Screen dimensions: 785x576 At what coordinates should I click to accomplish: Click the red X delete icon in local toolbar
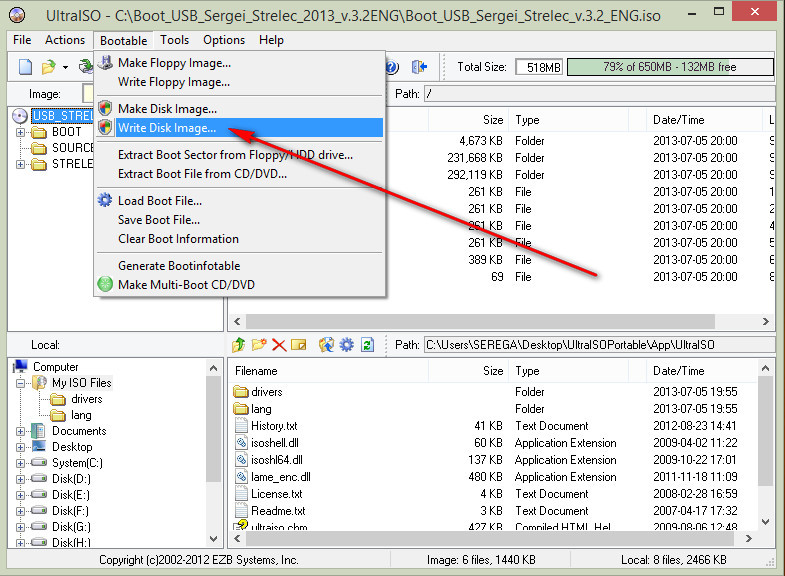(x=279, y=345)
